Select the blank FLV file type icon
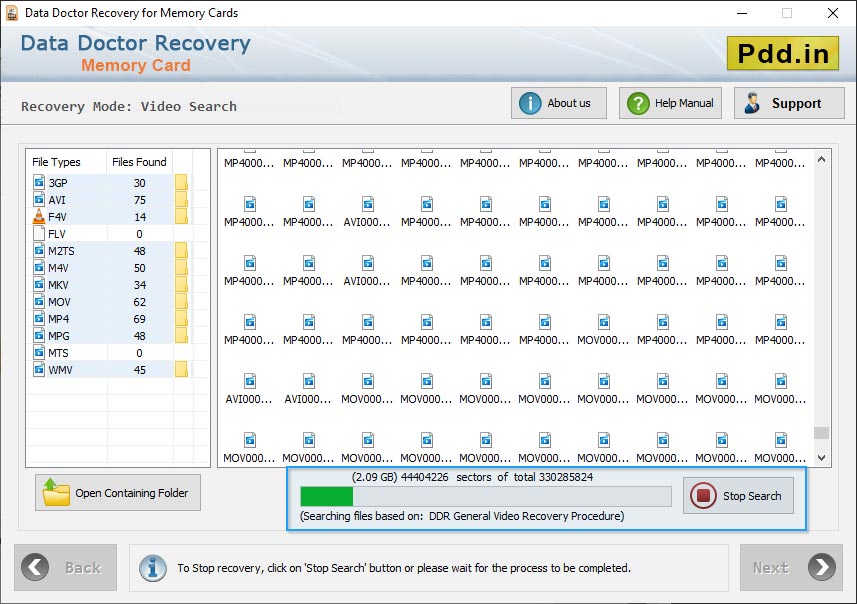857x604 pixels. point(39,233)
